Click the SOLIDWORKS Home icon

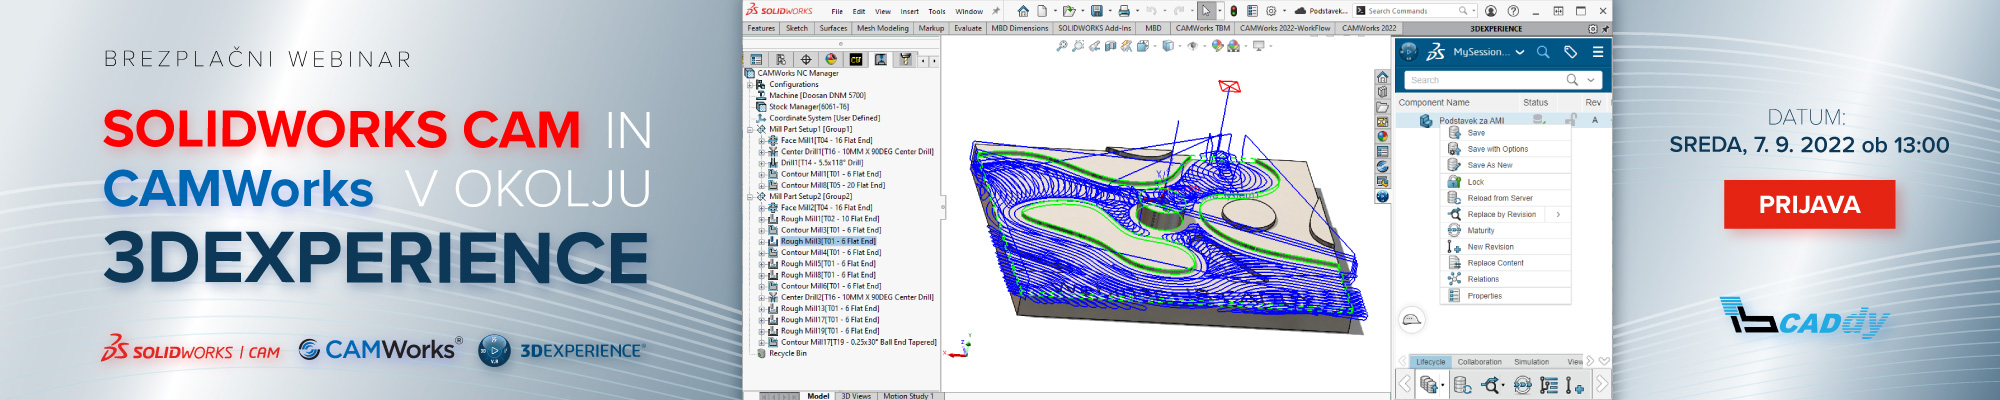tap(1022, 11)
